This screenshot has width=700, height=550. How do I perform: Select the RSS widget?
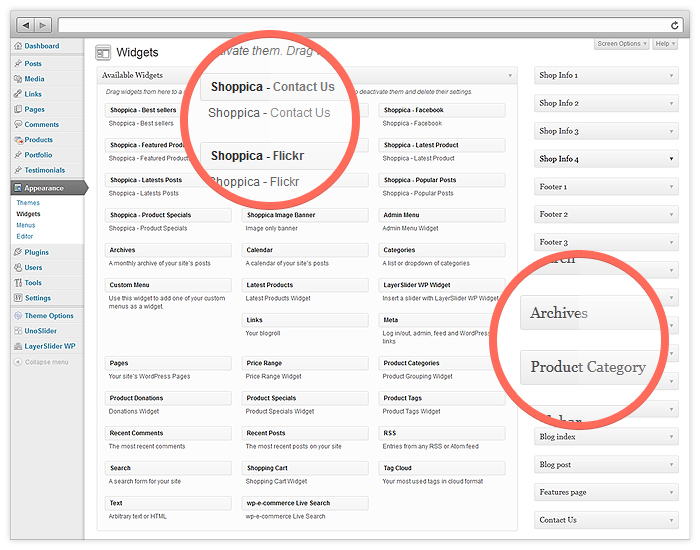coord(442,433)
